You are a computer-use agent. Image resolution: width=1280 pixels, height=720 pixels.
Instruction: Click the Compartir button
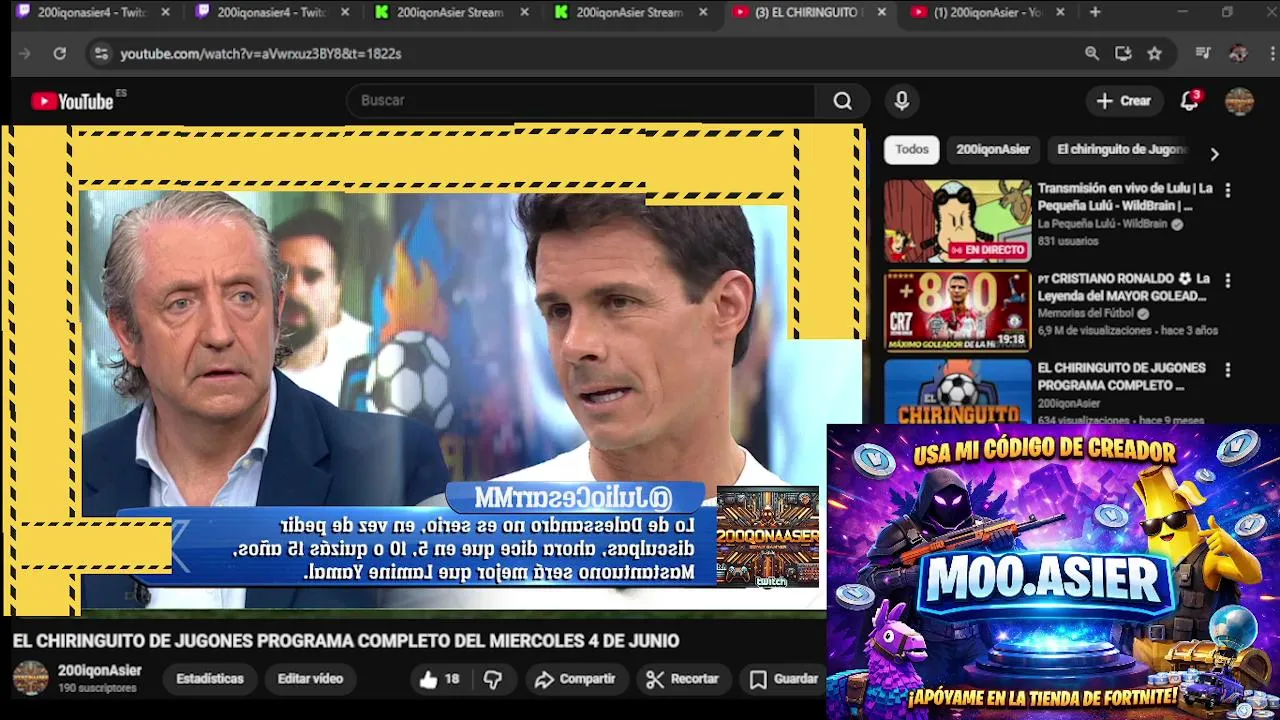[575, 679]
